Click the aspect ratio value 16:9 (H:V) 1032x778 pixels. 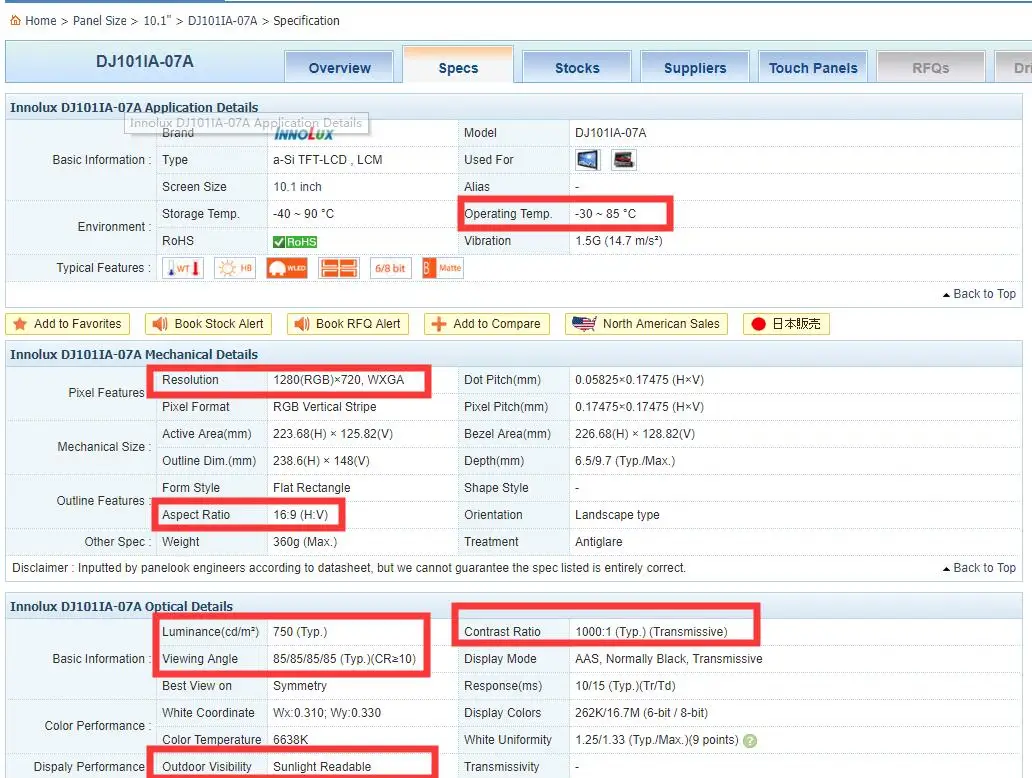300,515
